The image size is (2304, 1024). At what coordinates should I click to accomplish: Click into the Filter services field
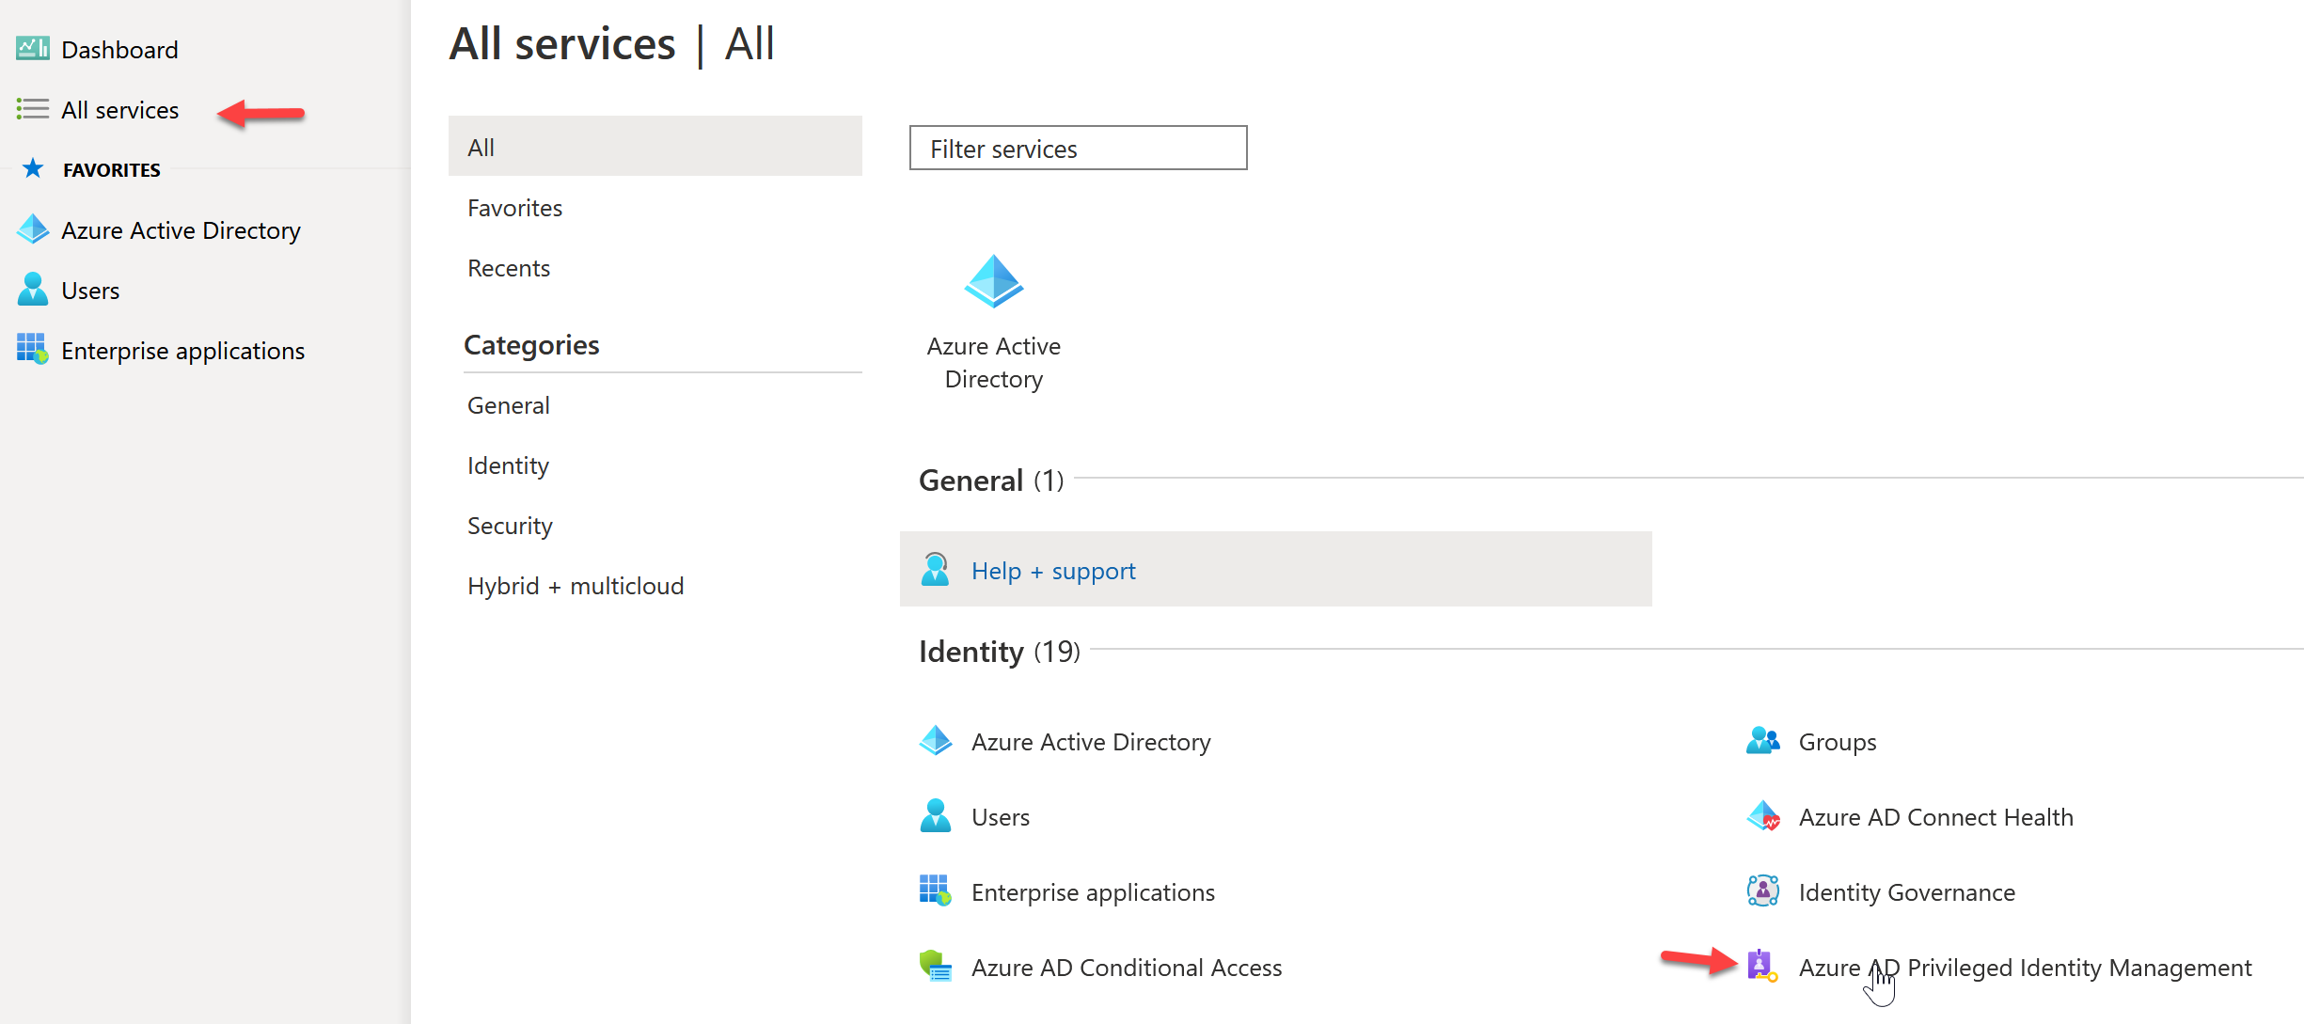(x=1077, y=148)
